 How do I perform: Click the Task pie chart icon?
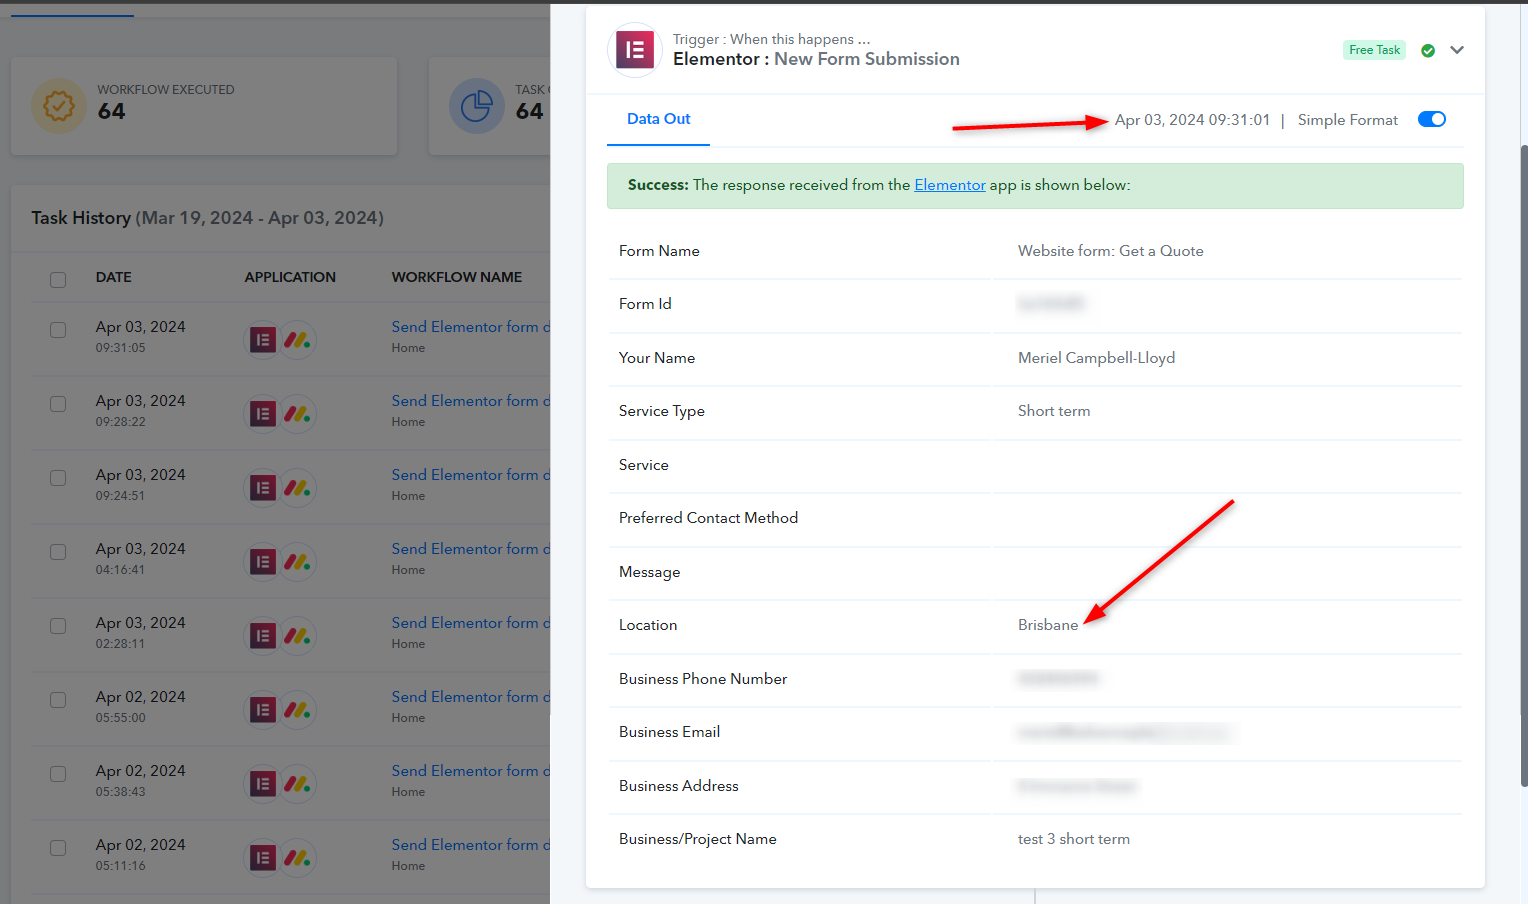(477, 106)
